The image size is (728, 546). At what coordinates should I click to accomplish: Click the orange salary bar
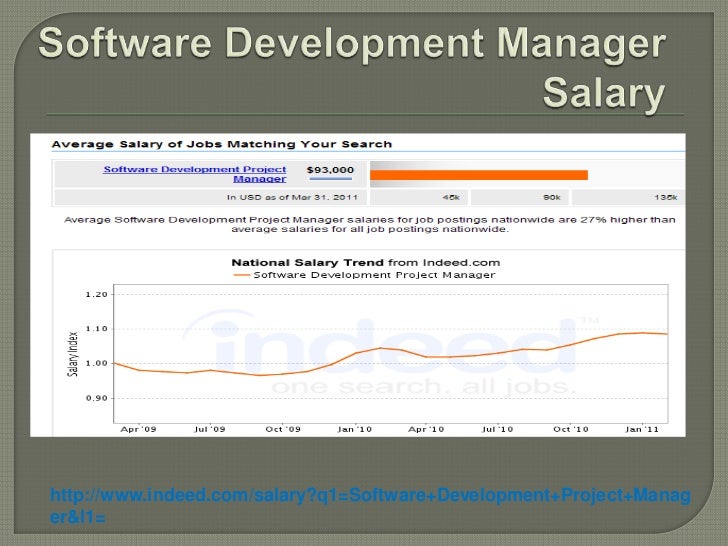[479, 175]
